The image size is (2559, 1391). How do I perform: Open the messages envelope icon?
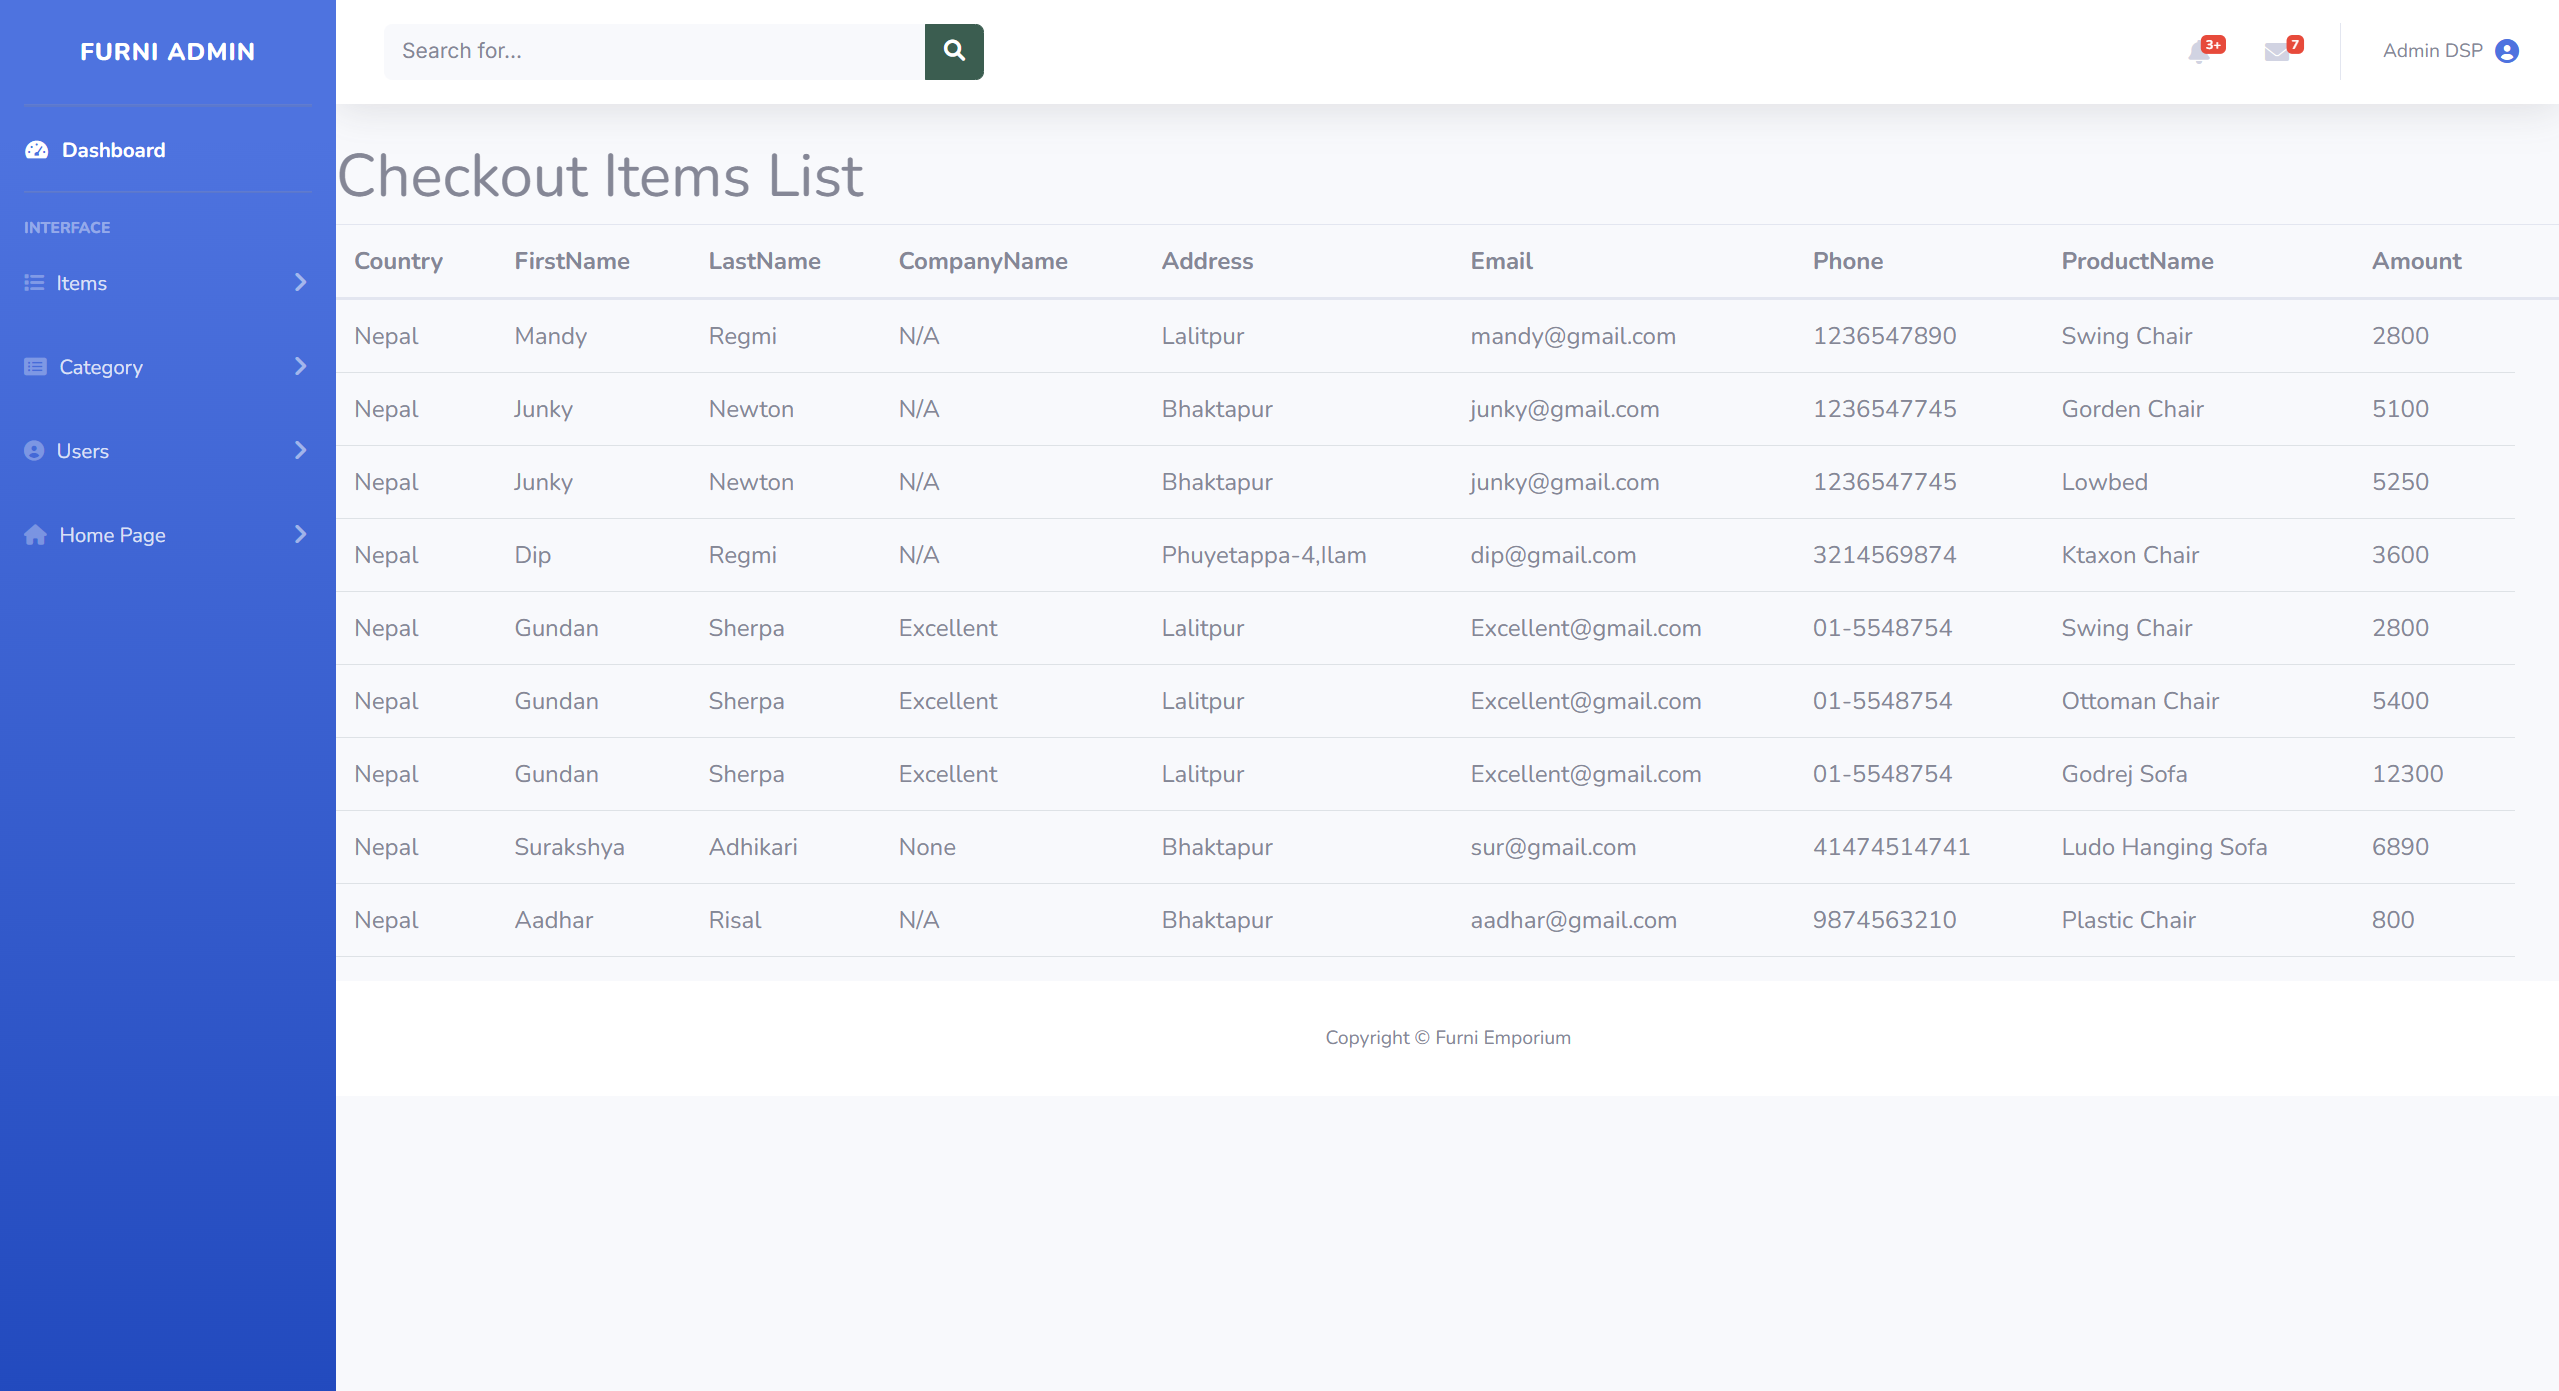2276,52
